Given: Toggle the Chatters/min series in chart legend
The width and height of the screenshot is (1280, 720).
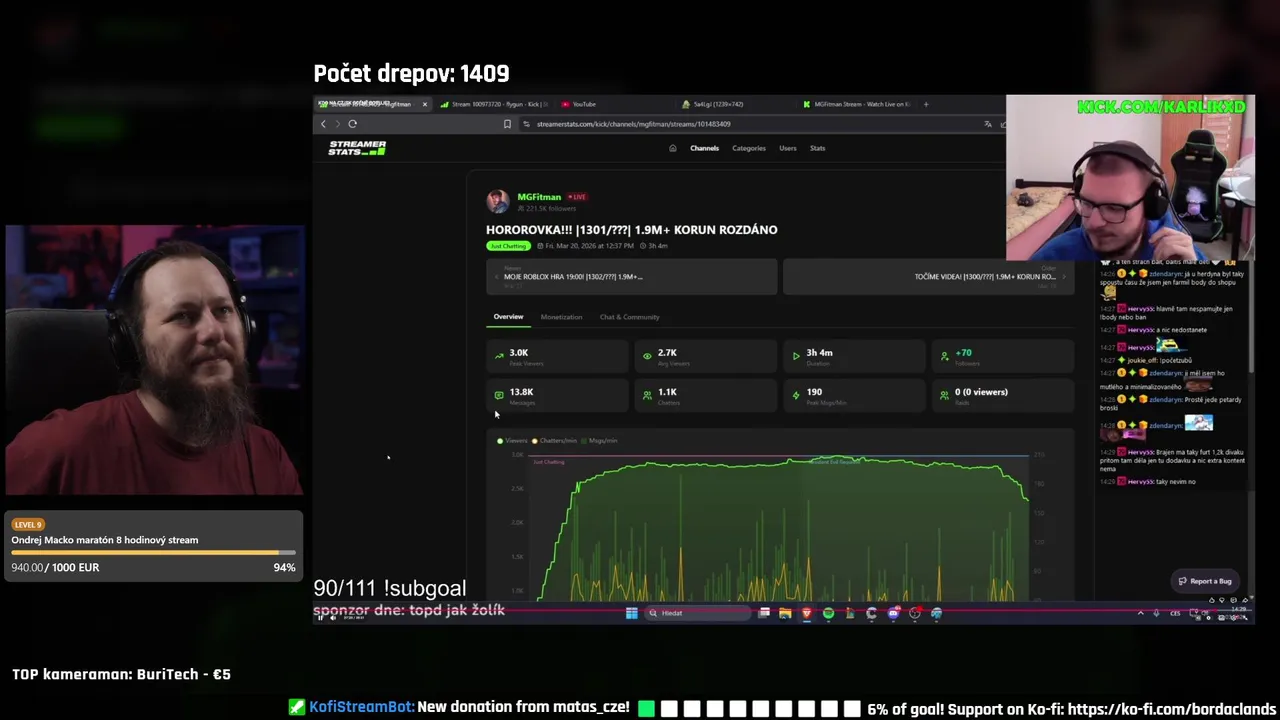Looking at the screenshot, I should coord(555,440).
